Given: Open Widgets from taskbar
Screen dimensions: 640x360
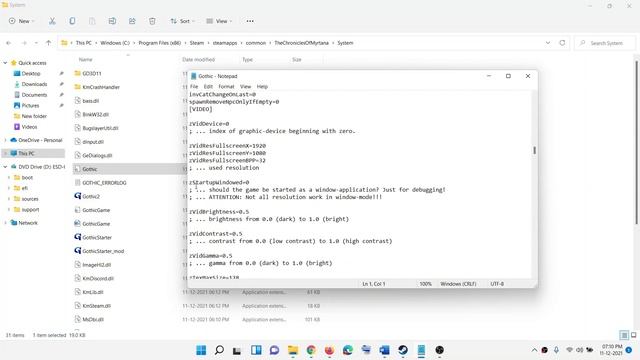Looking at the screenshot, I should click(256, 350).
